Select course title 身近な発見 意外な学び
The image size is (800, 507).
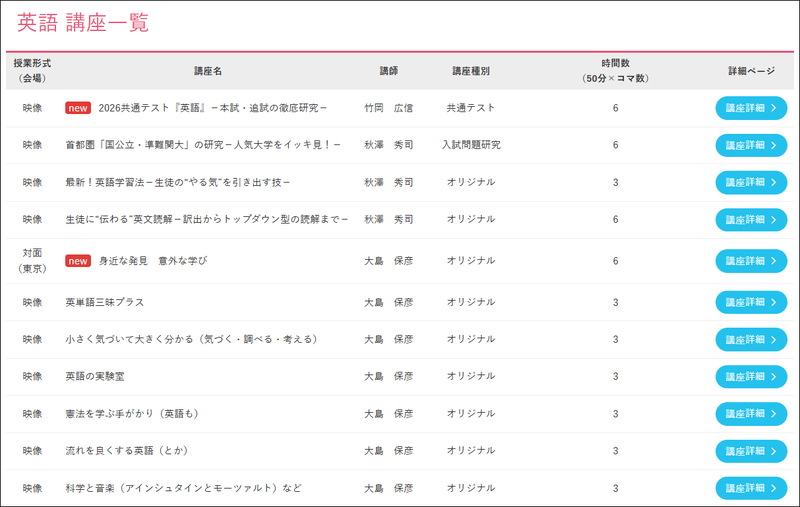click(153, 261)
